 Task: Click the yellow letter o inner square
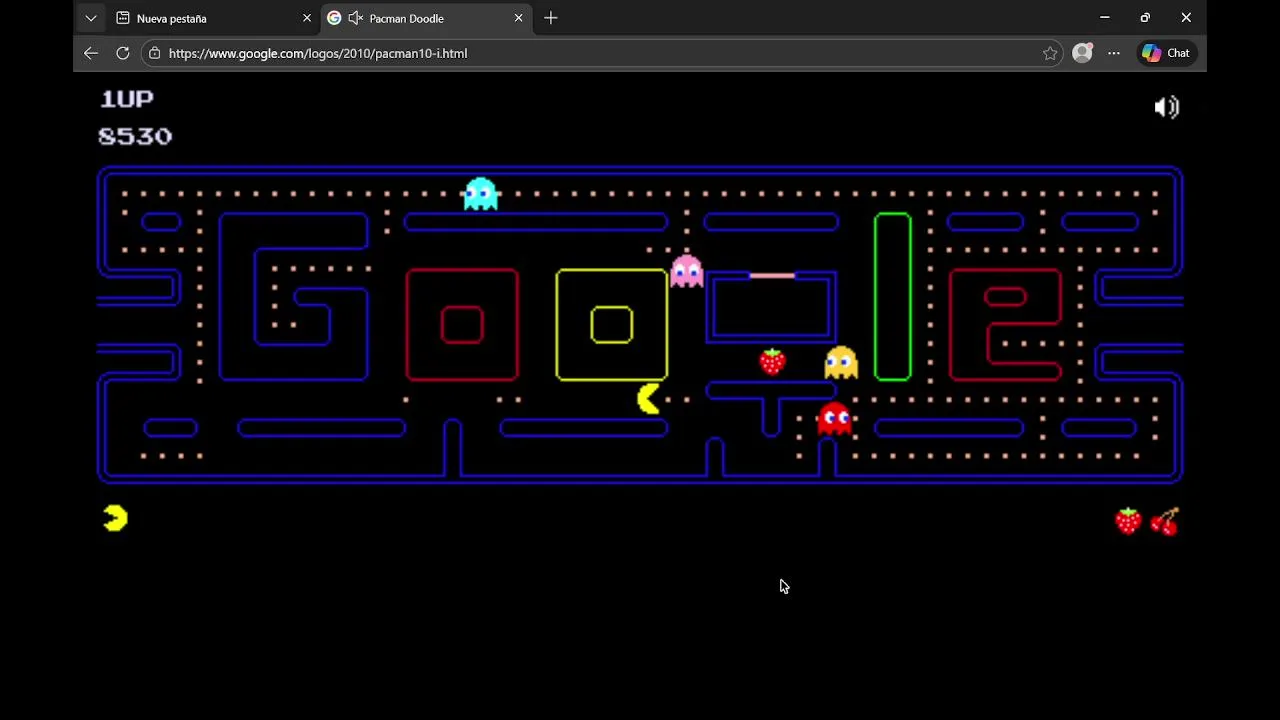[x=612, y=325]
